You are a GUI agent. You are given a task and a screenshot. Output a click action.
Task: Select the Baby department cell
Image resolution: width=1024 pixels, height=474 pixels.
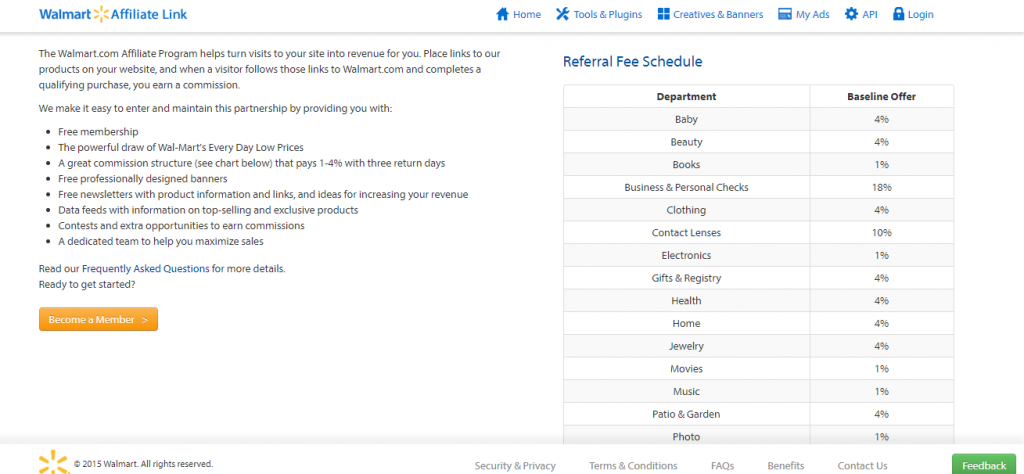click(686, 119)
